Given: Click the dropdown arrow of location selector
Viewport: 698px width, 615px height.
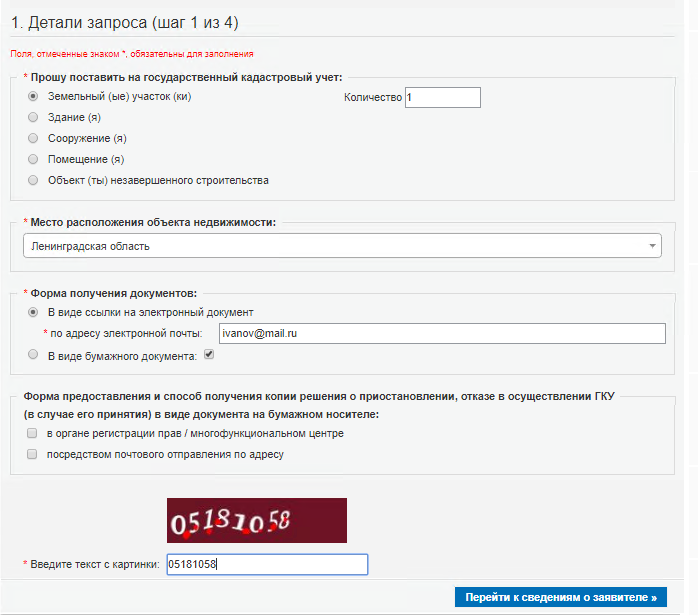Looking at the screenshot, I should [652, 246].
